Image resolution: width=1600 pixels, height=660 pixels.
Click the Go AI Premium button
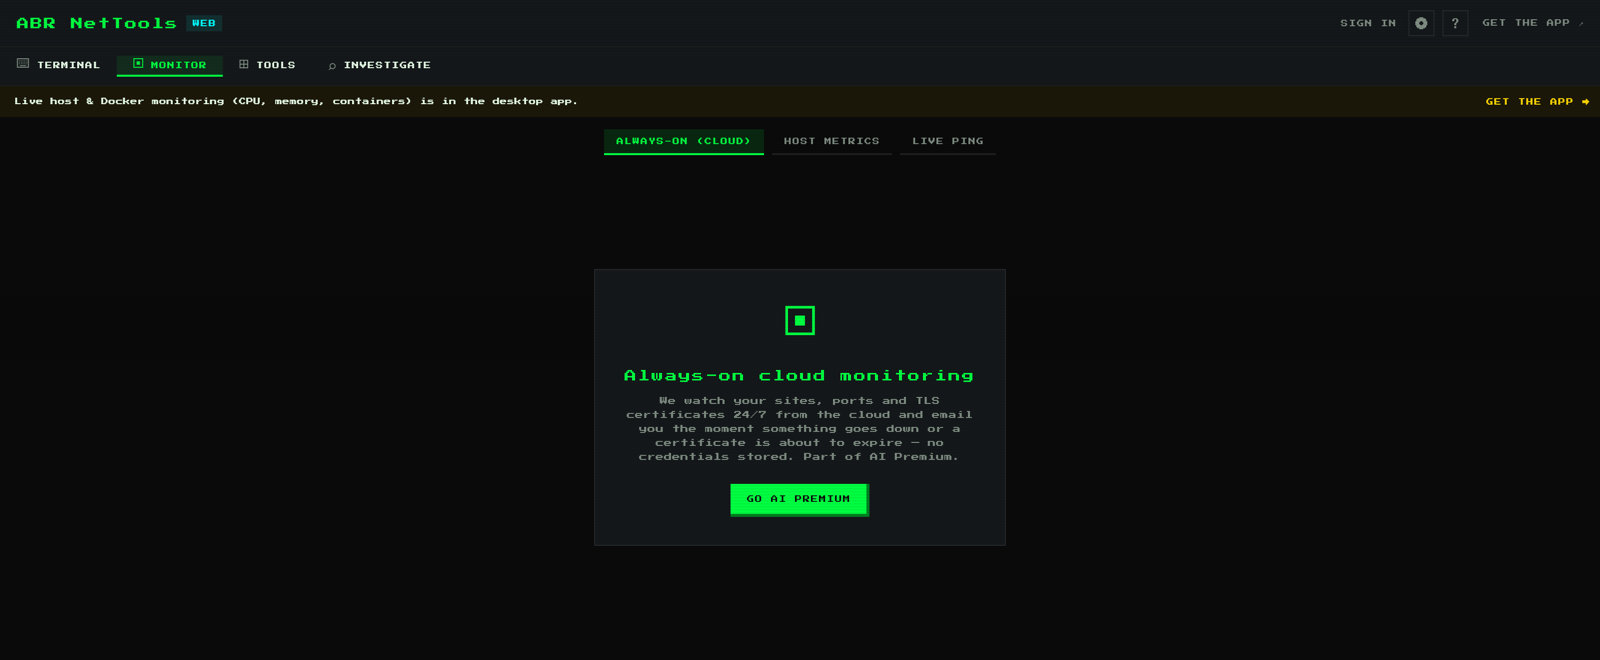click(799, 499)
